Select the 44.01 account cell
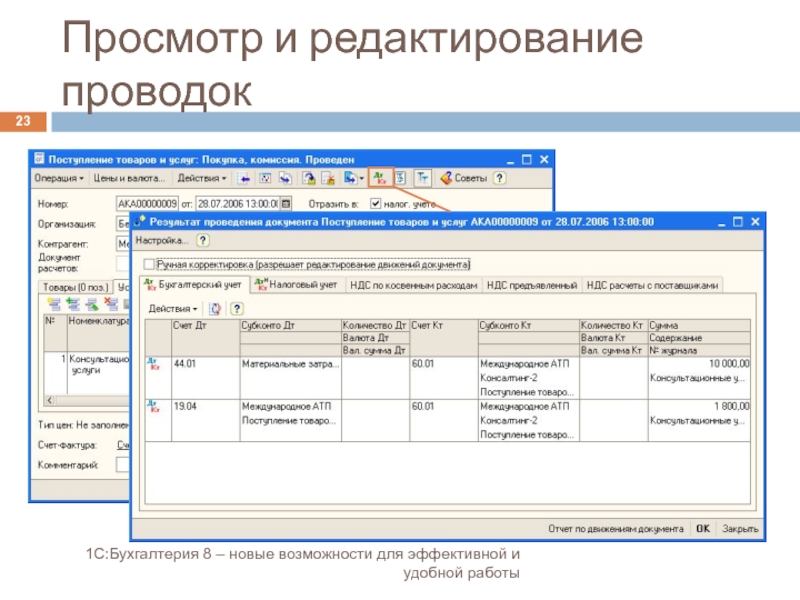The height and width of the screenshot is (600, 800). [x=206, y=378]
